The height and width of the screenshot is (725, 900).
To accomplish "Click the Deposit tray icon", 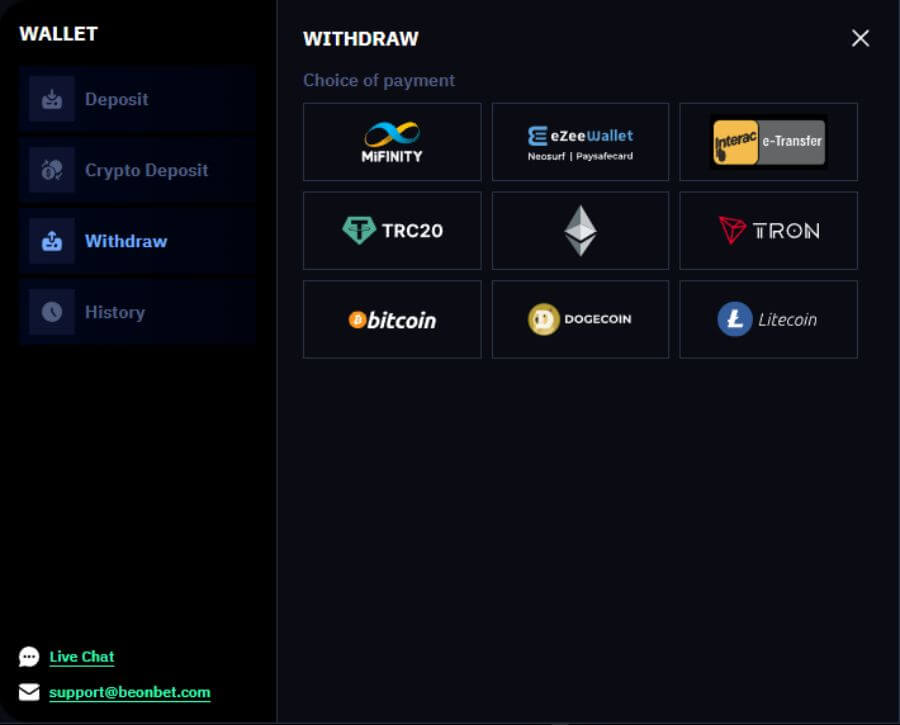I will coord(52,99).
